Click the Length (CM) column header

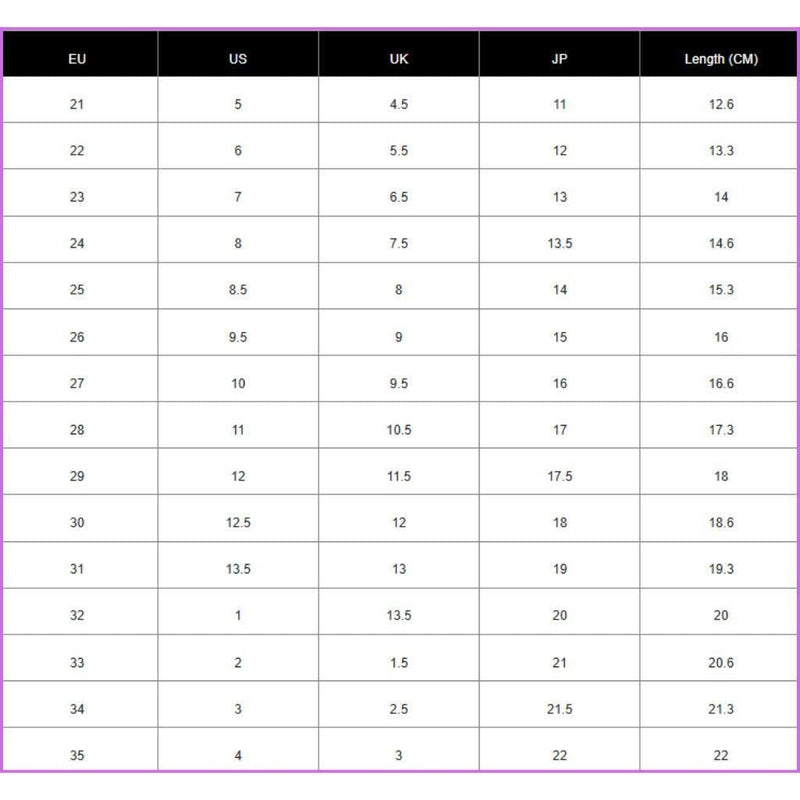tap(721, 59)
